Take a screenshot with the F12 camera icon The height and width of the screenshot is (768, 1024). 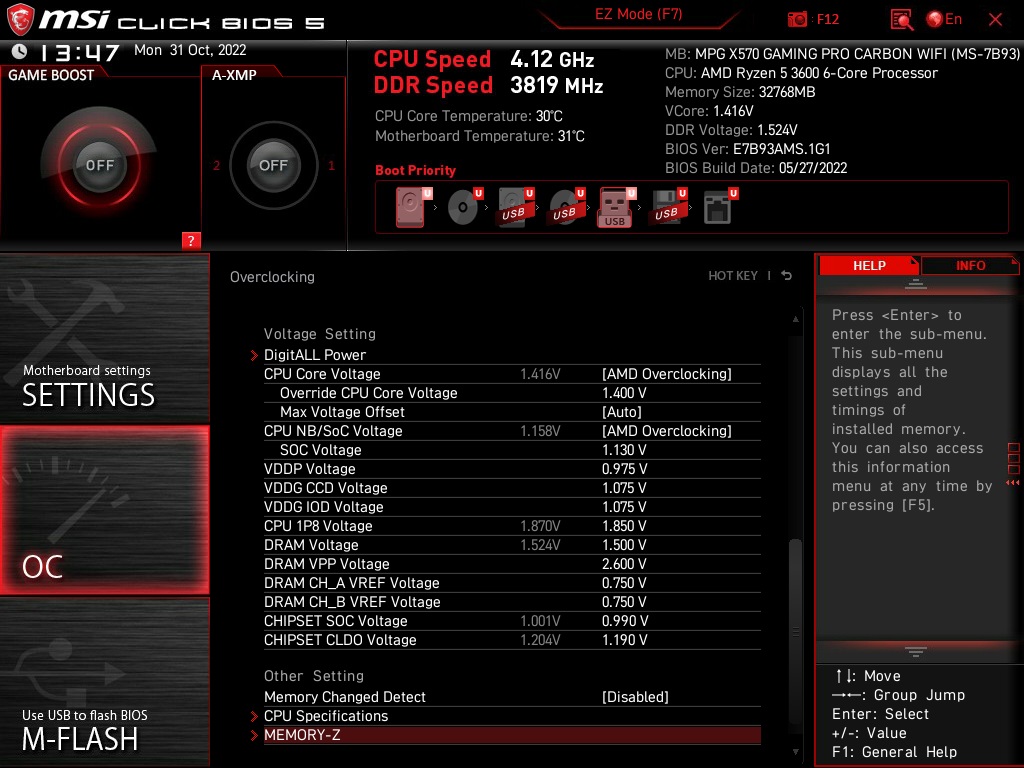tap(797, 20)
